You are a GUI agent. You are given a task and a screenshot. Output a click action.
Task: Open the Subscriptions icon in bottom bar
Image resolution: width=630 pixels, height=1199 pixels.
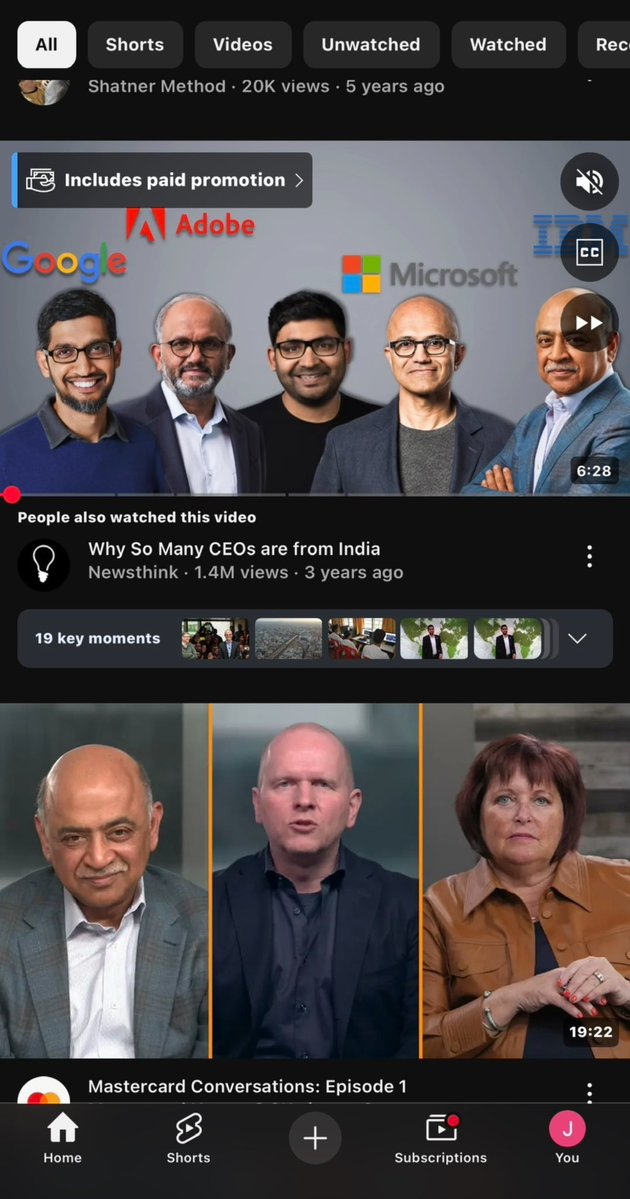click(x=440, y=1138)
